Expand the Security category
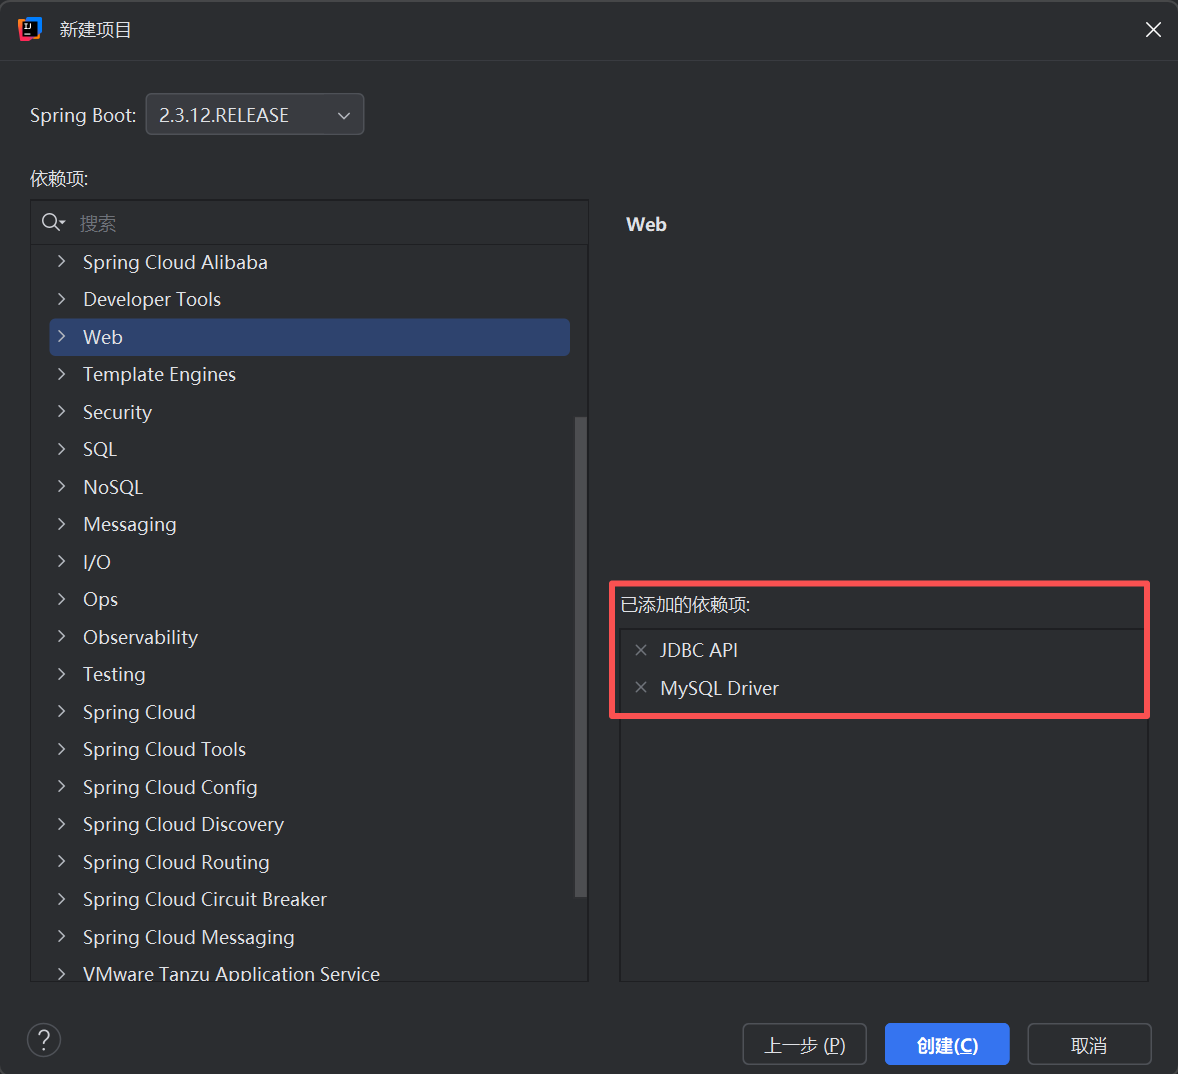1178x1074 pixels. pyautogui.click(x=62, y=412)
